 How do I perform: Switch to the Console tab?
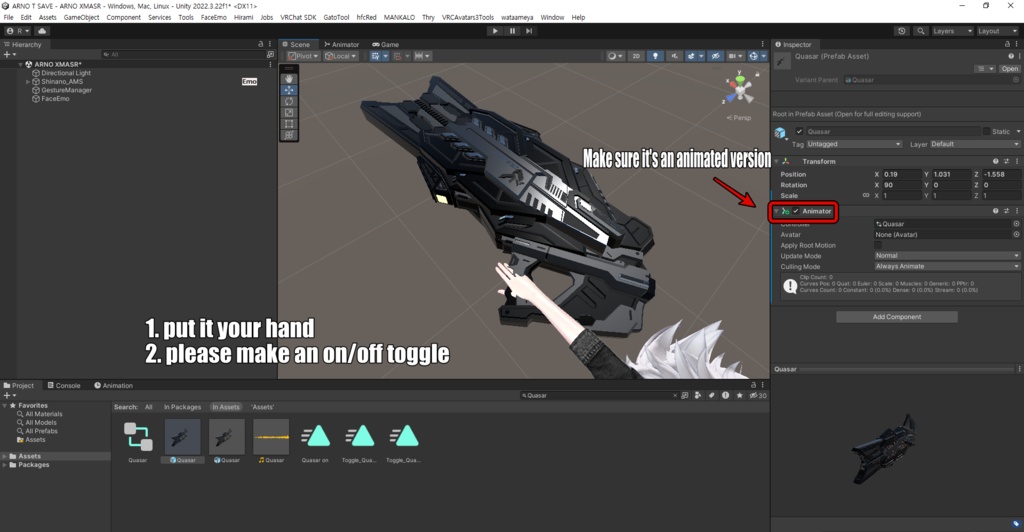tap(64, 386)
